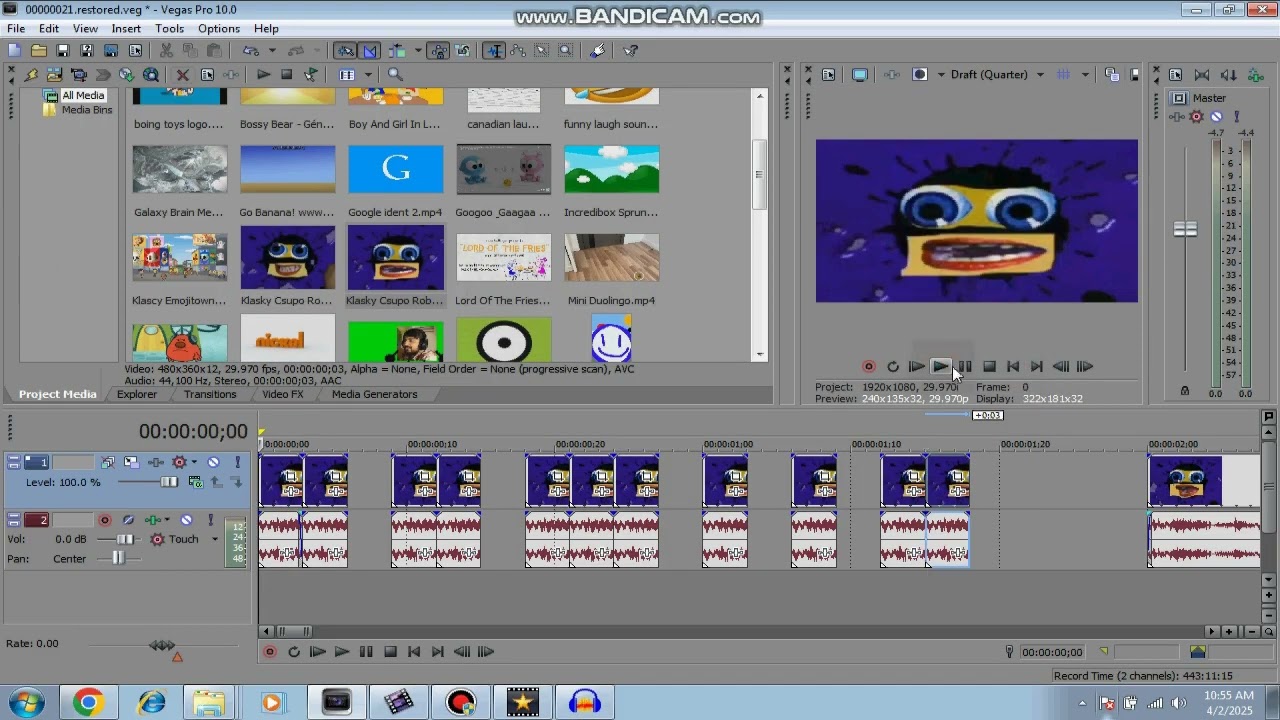Switch to the Transitions tab

210,394
